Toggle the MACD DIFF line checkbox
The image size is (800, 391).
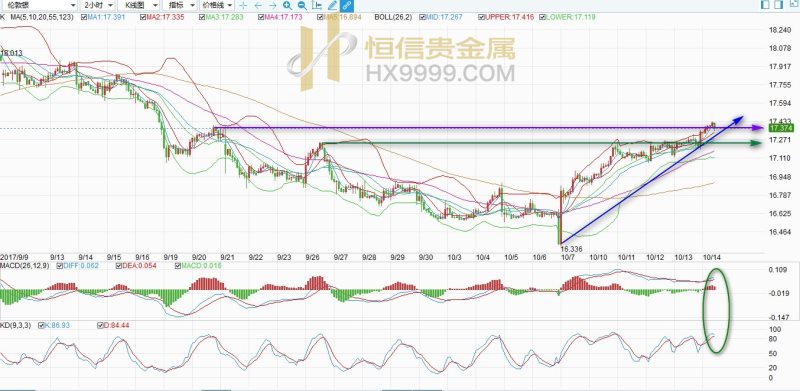tap(60, 266)
